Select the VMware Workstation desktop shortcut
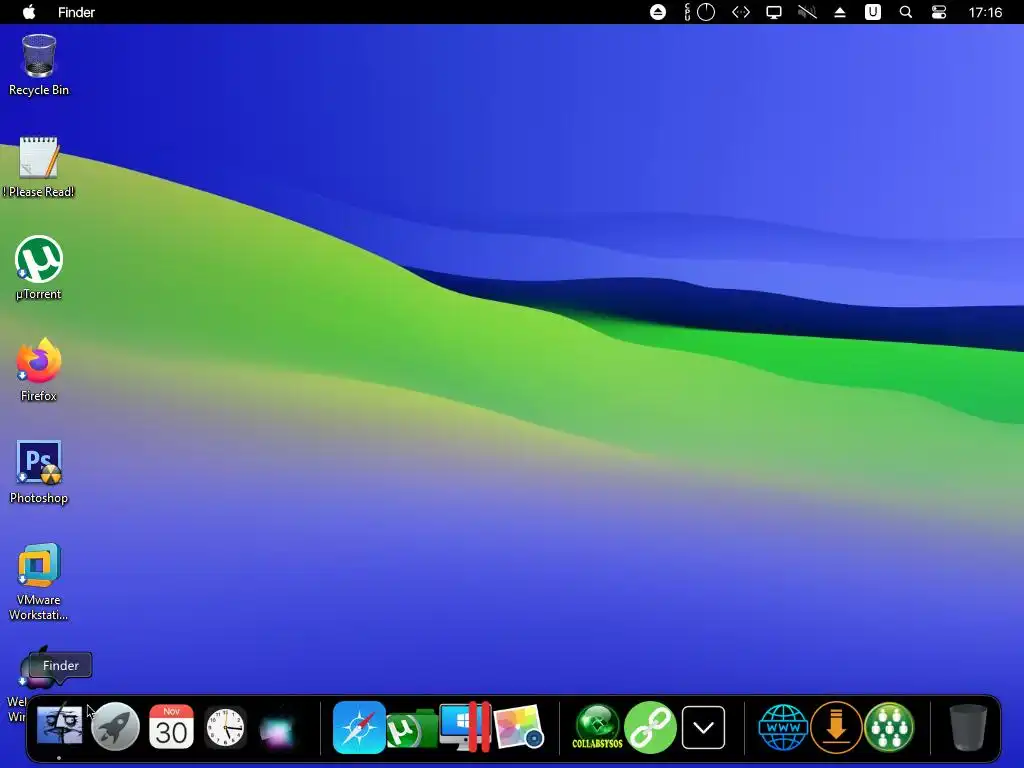This screenshot has height=768, width=1024. 39,582
